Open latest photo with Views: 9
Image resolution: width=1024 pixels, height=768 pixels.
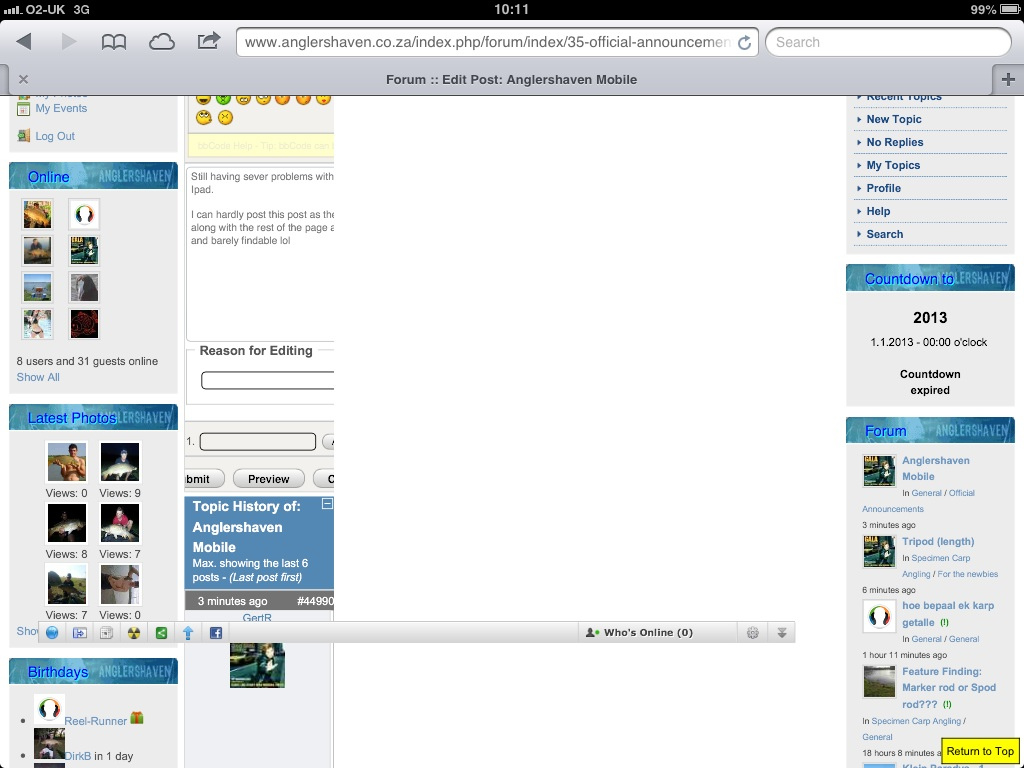(120, 462)
